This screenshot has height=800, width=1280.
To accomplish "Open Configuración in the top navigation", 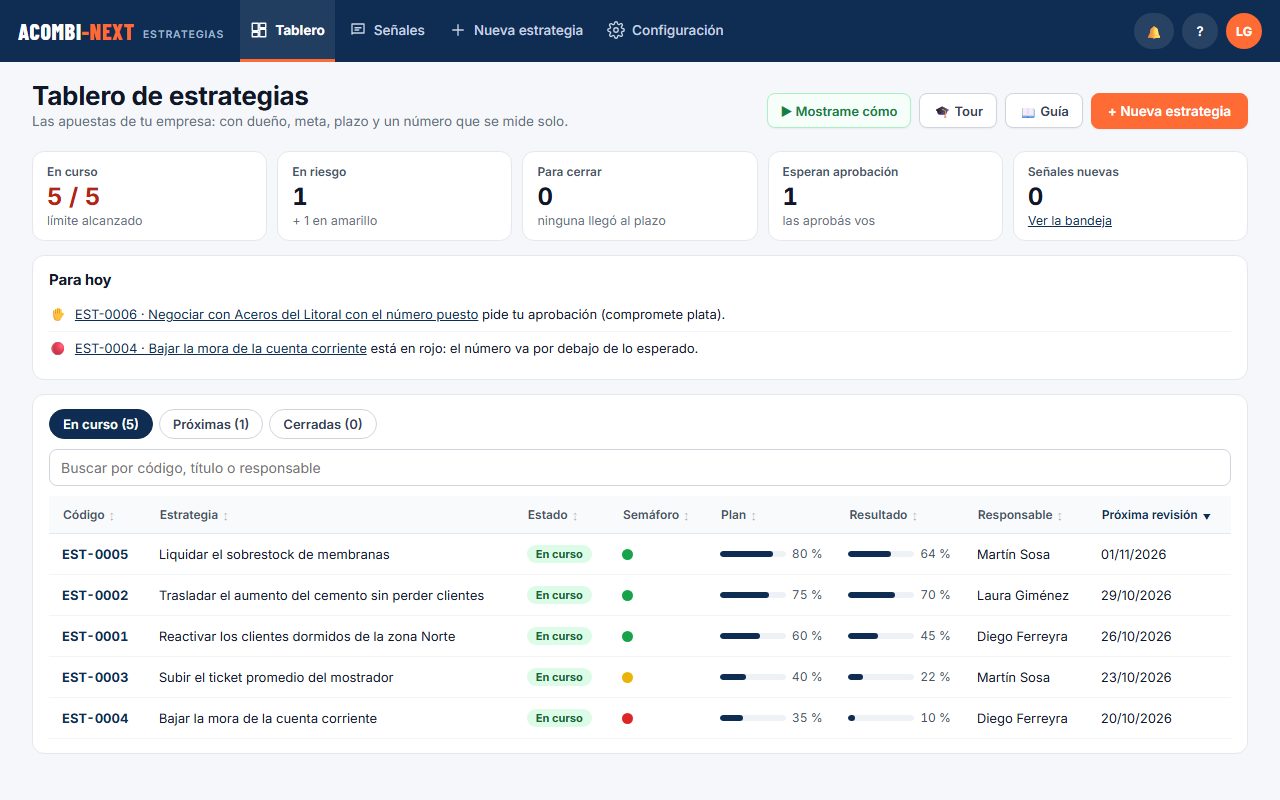I will (665, 31).
